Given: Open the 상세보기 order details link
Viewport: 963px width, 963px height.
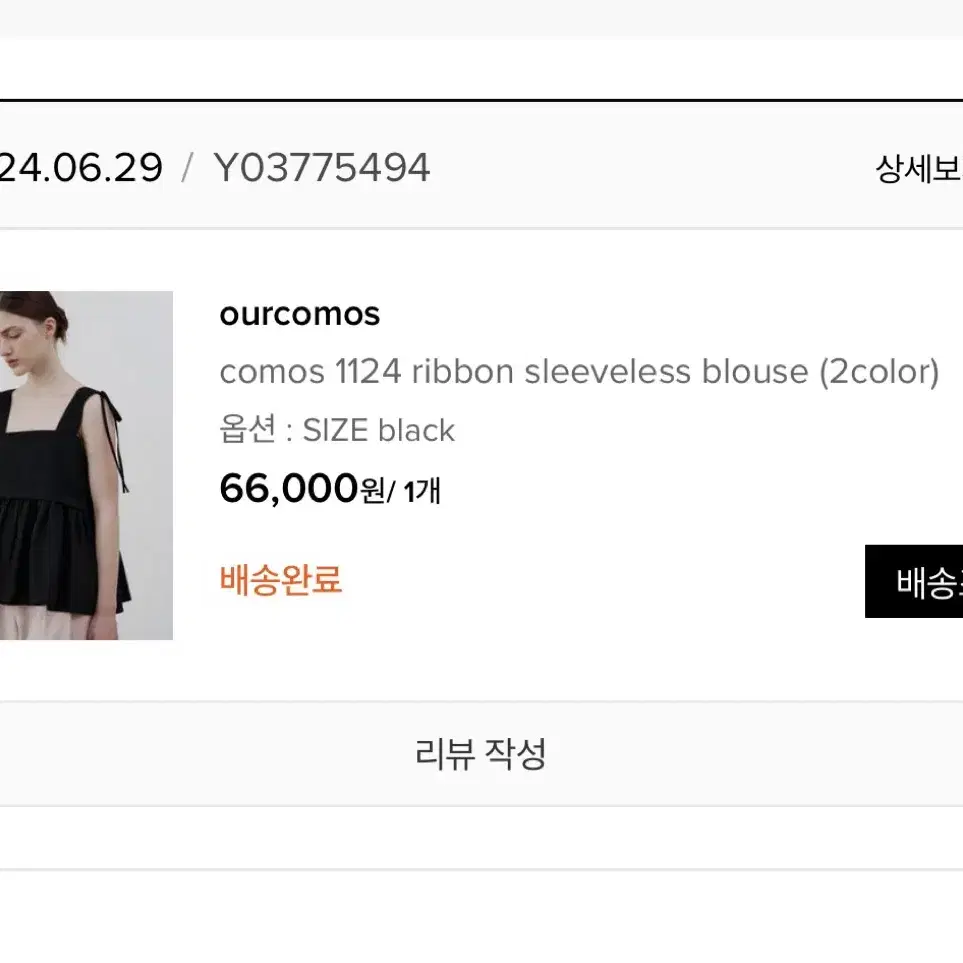Looking at the screenshot, I should 919,168.
